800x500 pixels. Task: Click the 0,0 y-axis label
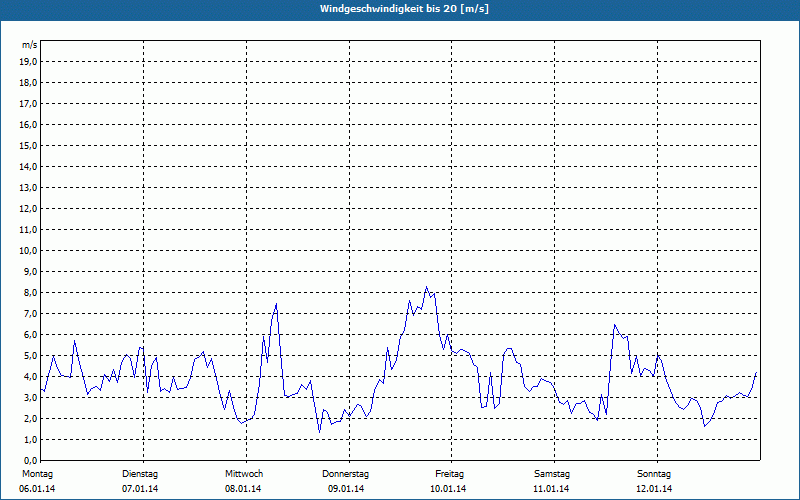coord(30,461)
